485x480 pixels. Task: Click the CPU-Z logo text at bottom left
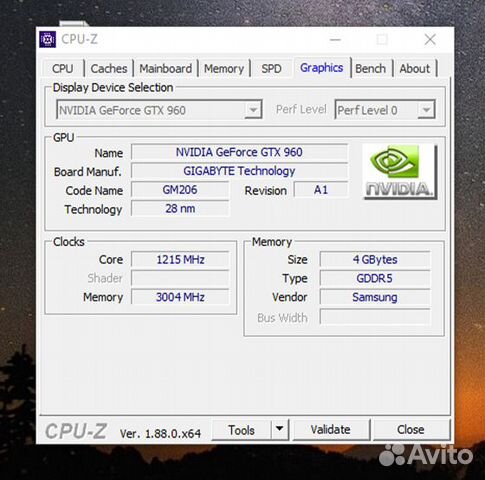[76, 431]
